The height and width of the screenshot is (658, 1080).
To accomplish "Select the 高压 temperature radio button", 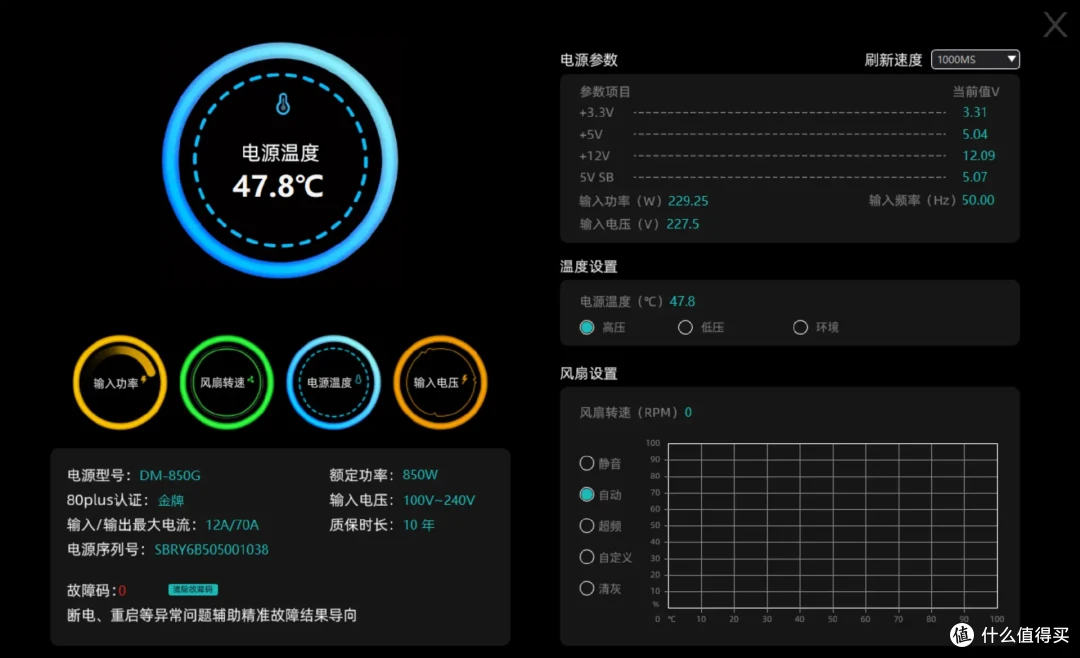I will coord(587,327).
